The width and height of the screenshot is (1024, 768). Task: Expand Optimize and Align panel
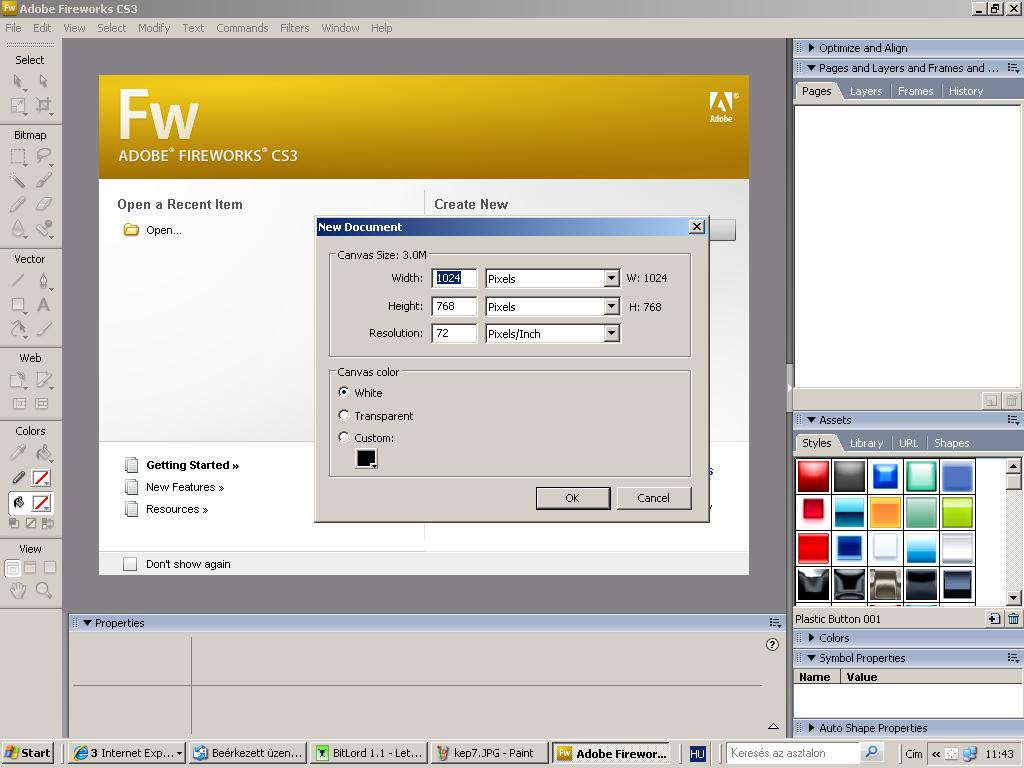(x=811, y=48)
